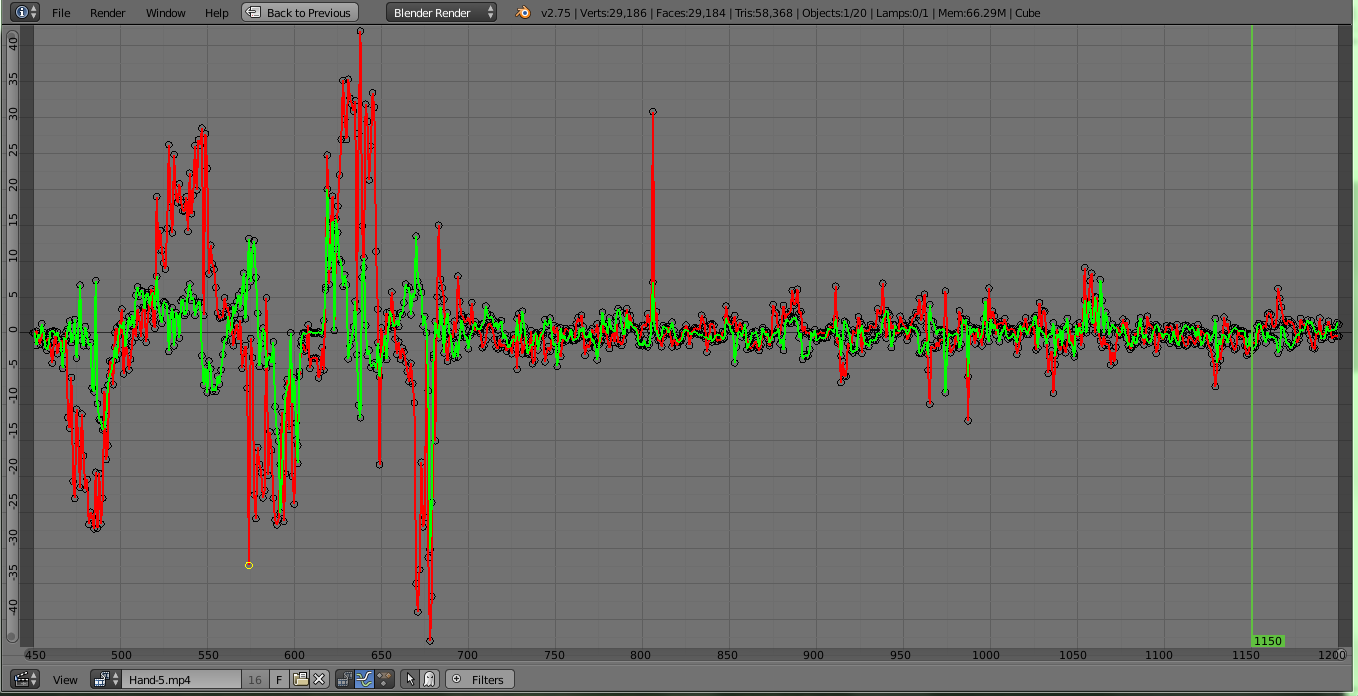Open the View menu in clip editor
Viewport: 1358px width, 696px height.
tap(65, 680)
